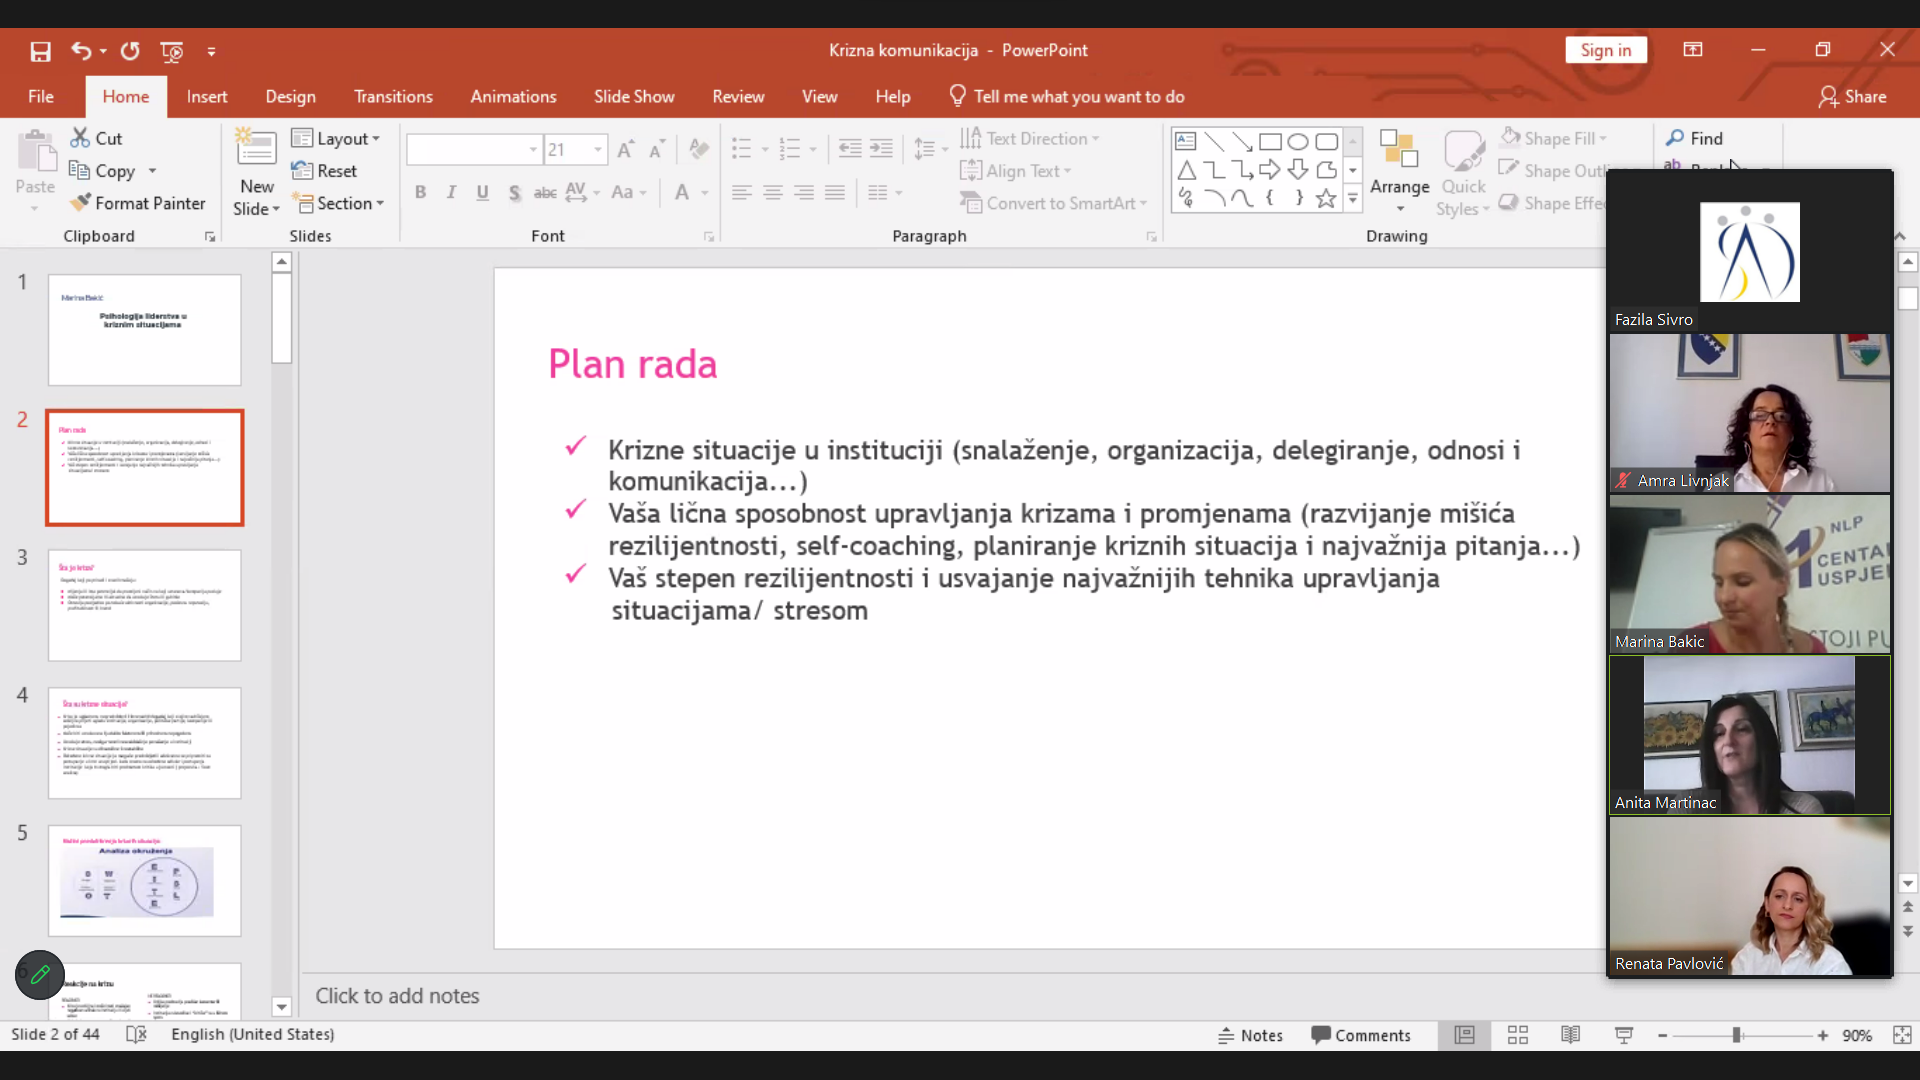Toggle bold formatting
Viewport: 1920px width, 1080px height.
420,192
